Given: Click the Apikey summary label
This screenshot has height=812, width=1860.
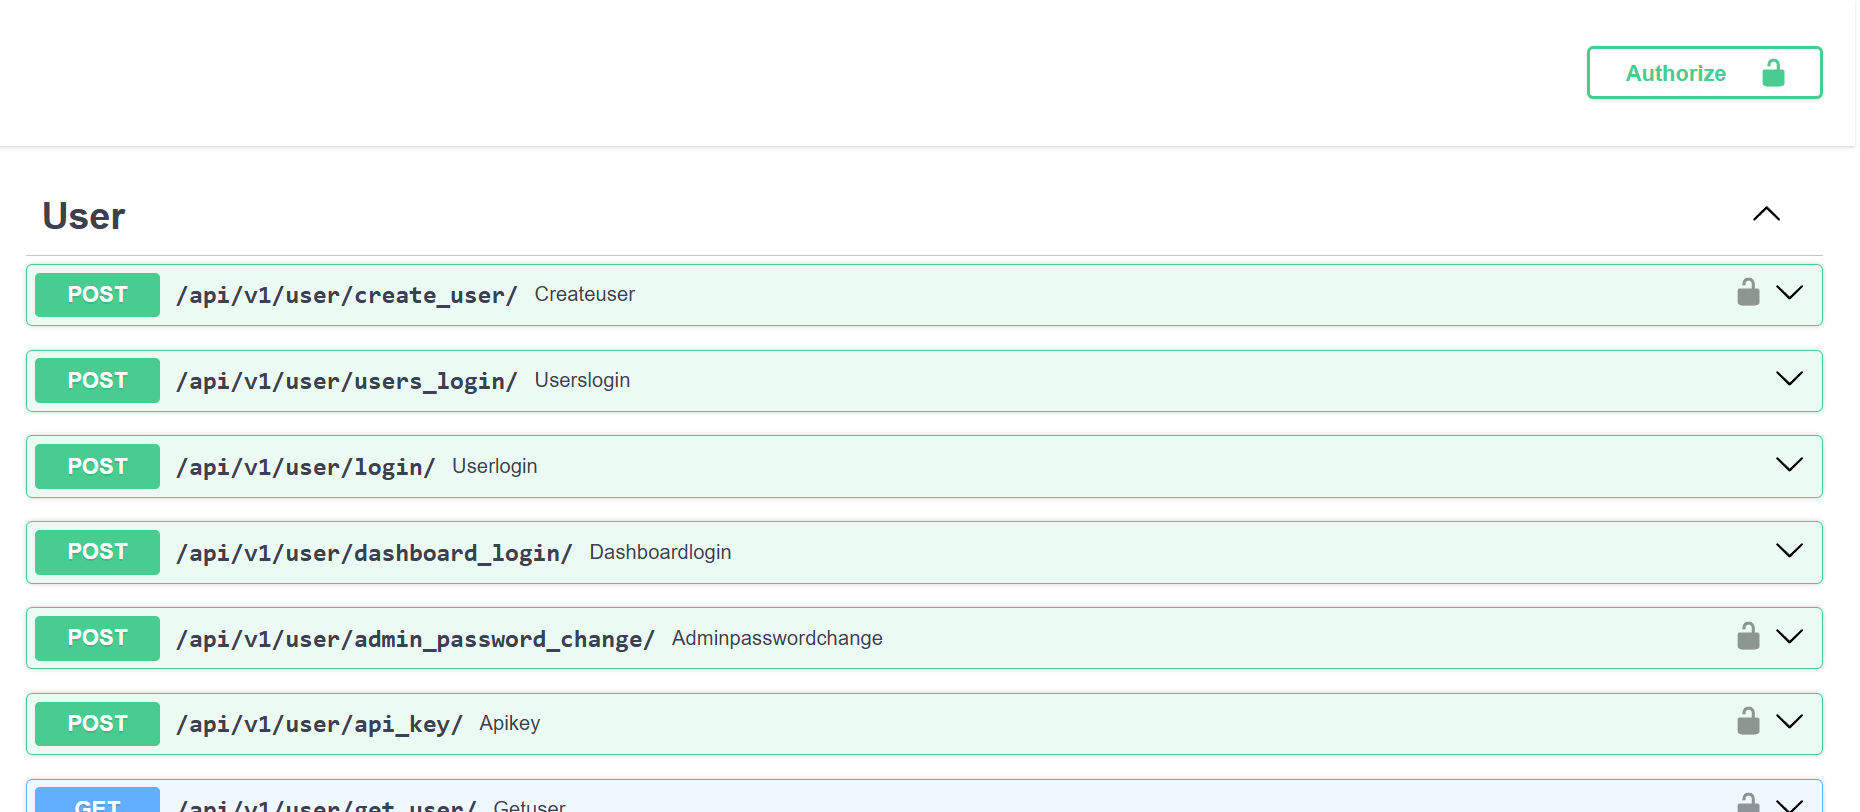Looking at the screenshot, I should coord(509,723).
